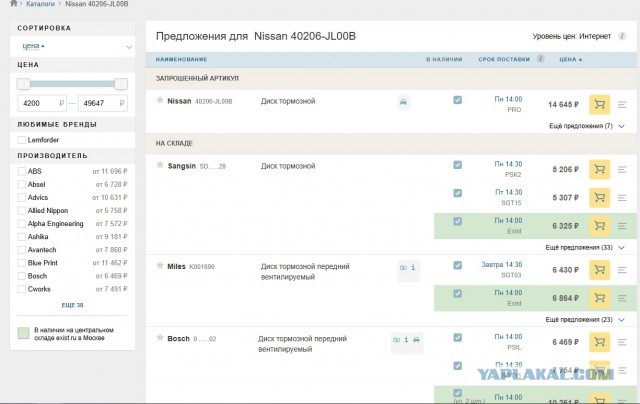Check the Ashika manufacturer filter
Screen dimensions: 640x404
(22, 237)
